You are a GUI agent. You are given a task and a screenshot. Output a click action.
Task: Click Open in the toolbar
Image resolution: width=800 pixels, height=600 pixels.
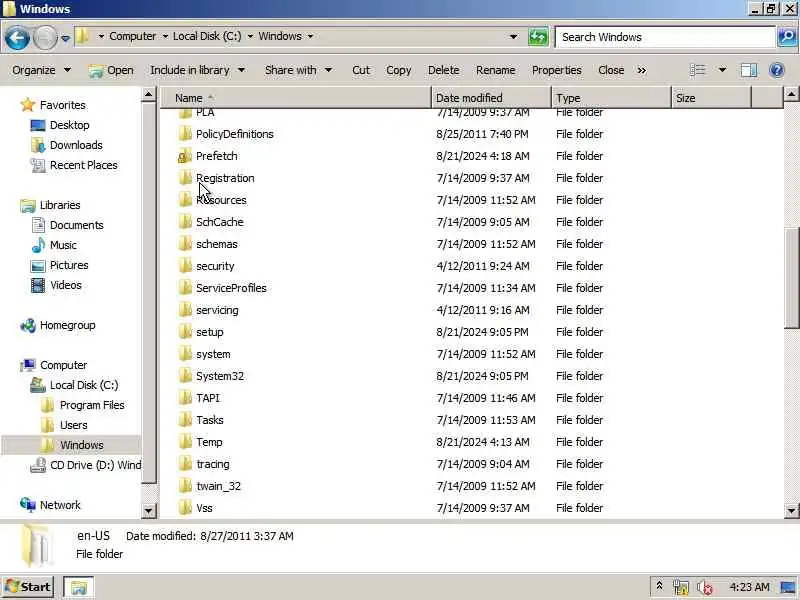pos(111,70)
